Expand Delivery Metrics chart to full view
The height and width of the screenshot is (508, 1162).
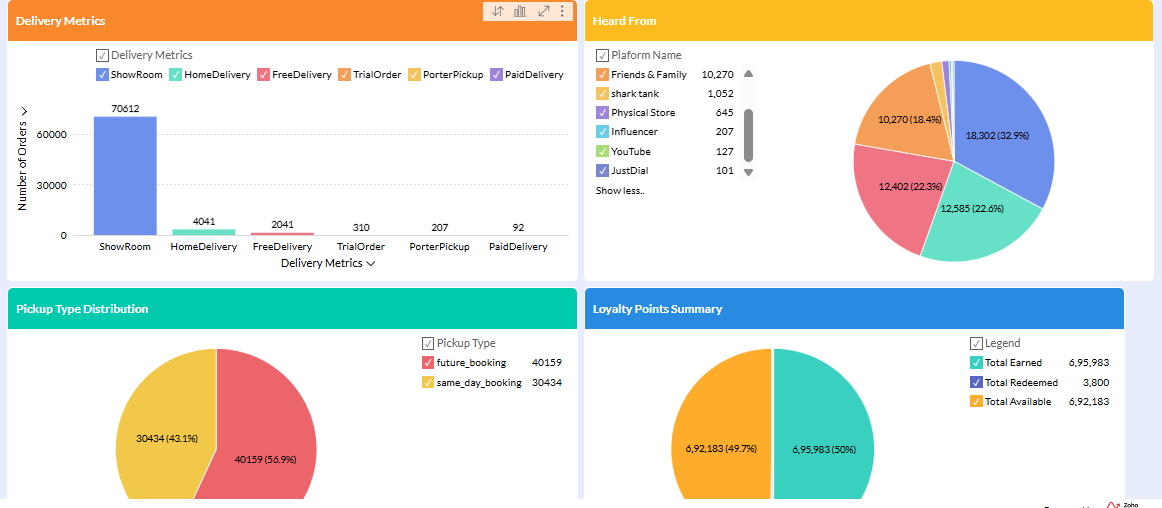point(543,11)
